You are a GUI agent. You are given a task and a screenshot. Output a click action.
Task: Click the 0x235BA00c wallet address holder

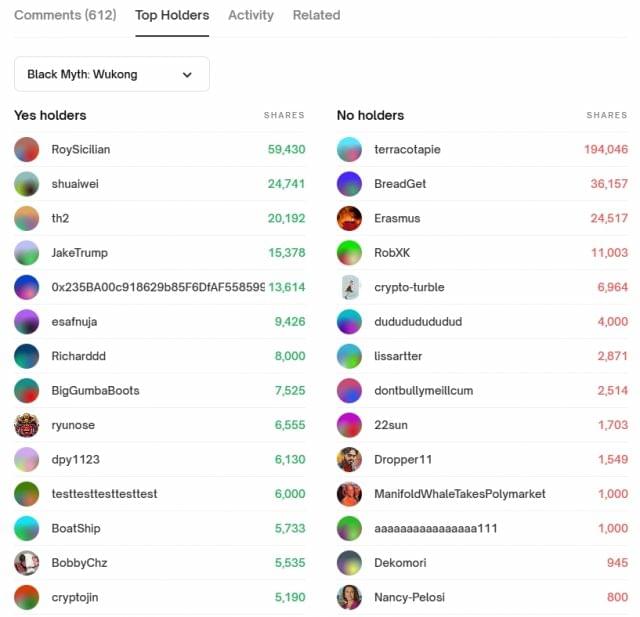point(157,287)
